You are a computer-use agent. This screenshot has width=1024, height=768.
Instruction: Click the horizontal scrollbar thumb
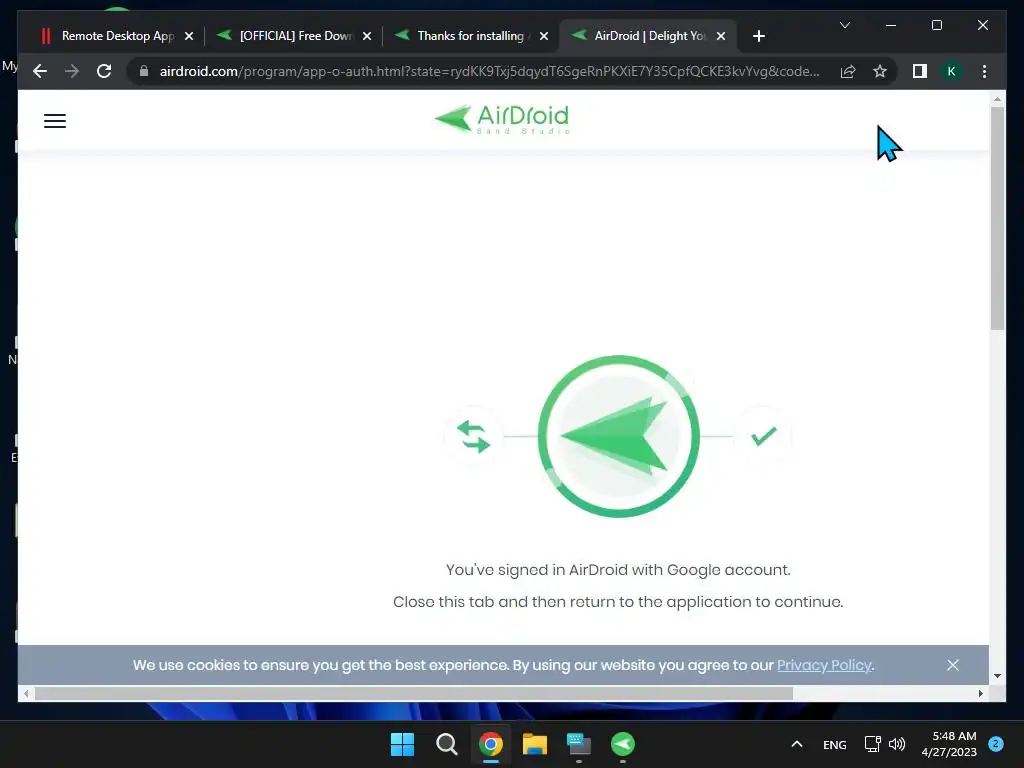click(413, 694)
